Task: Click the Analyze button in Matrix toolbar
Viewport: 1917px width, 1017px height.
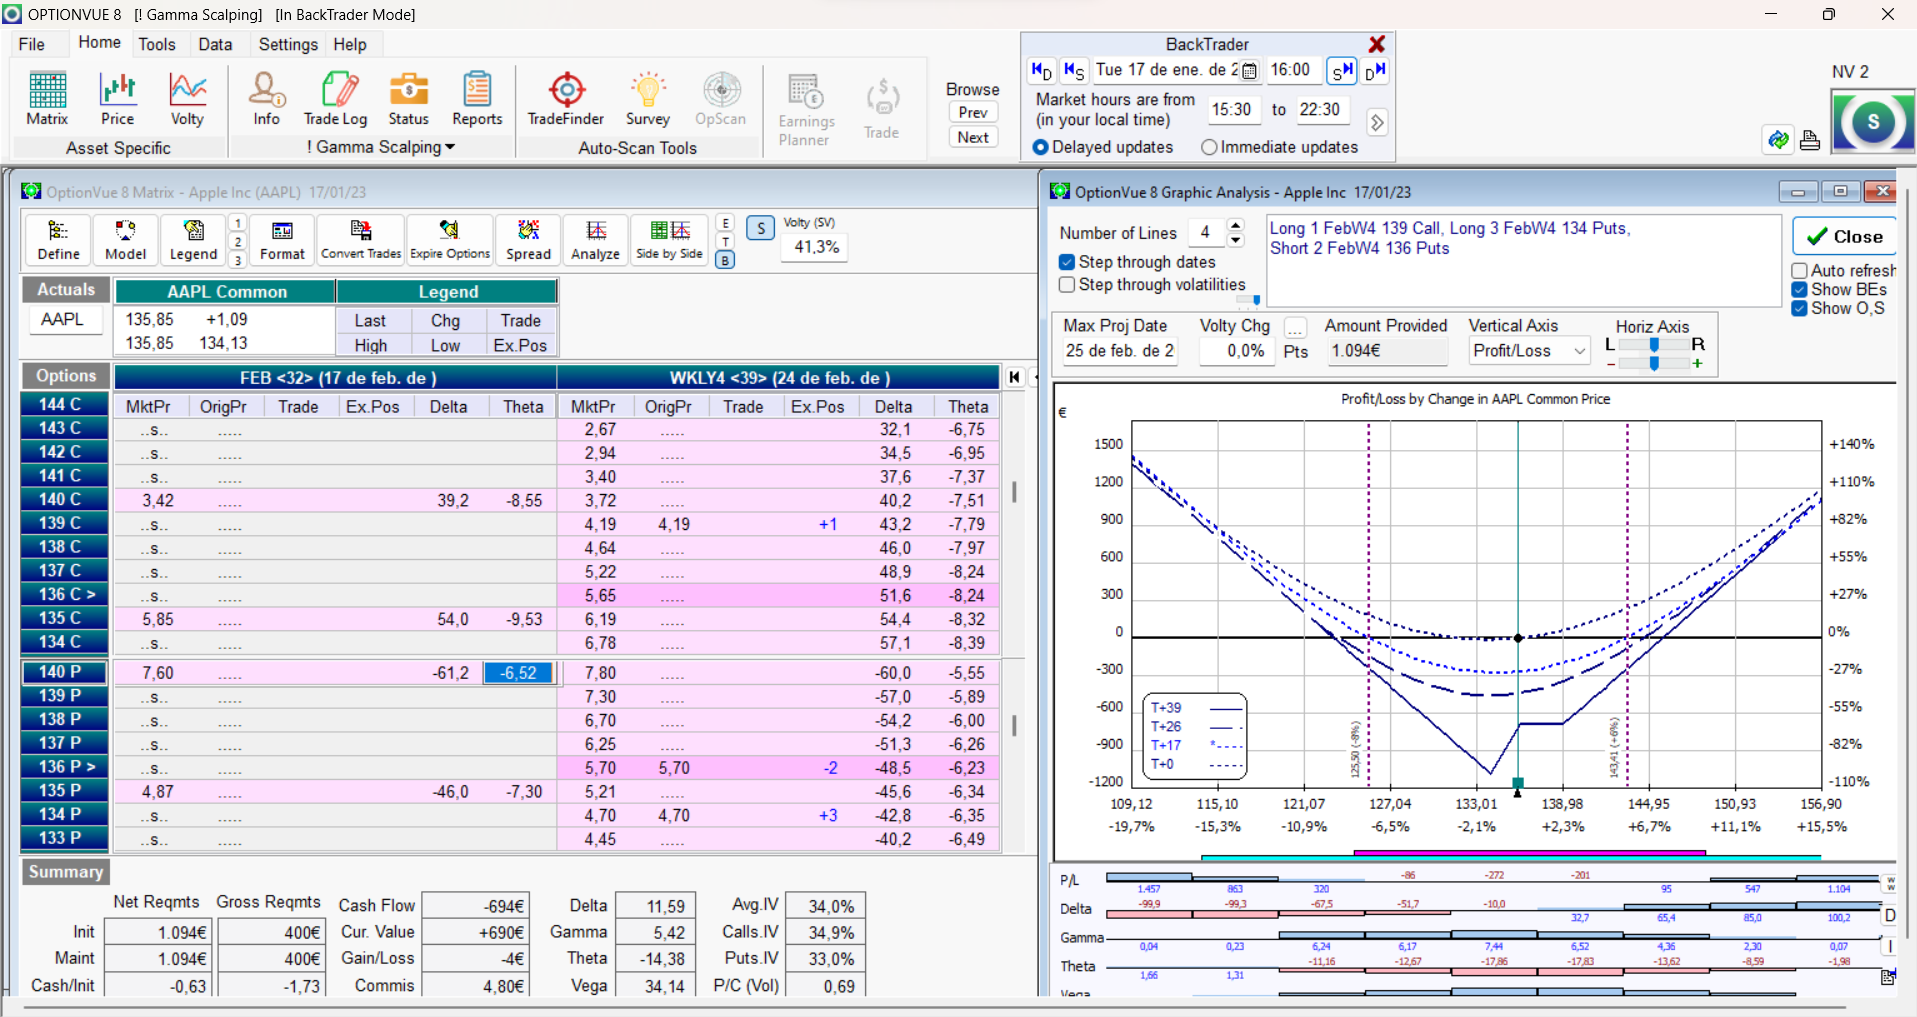Action: [595, 241]
